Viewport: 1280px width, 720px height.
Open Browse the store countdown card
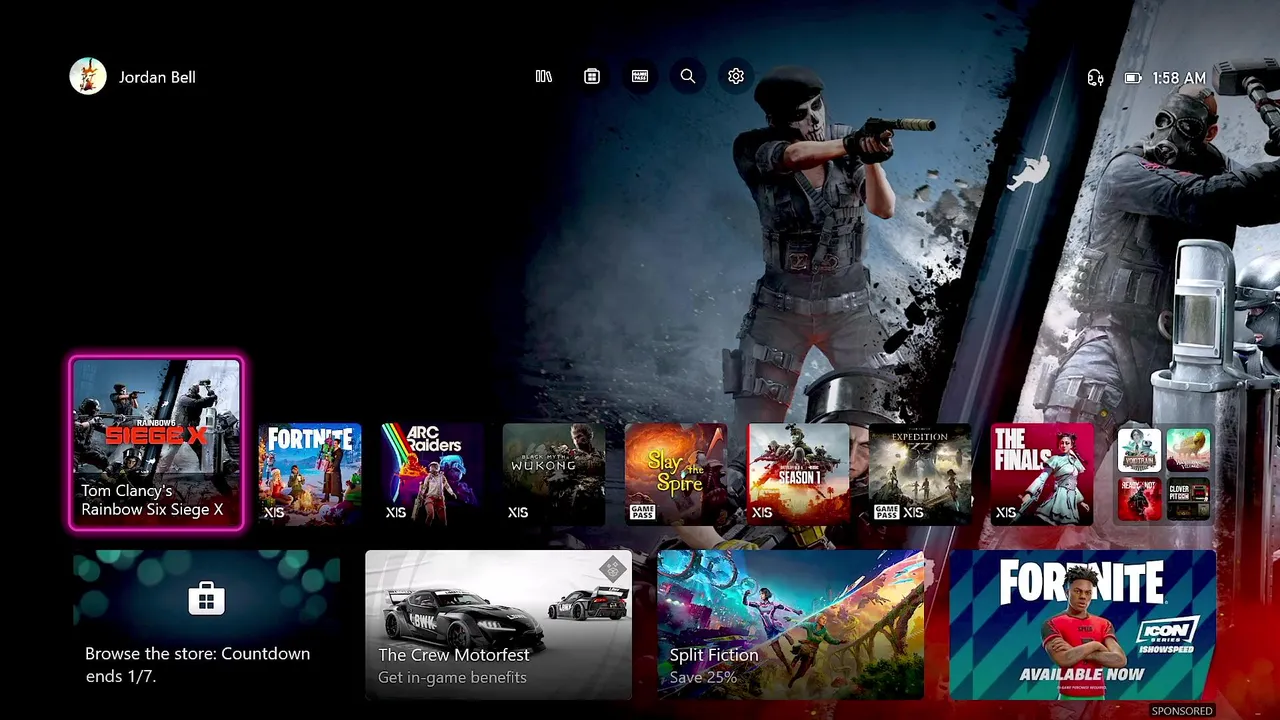pos(207,625)
